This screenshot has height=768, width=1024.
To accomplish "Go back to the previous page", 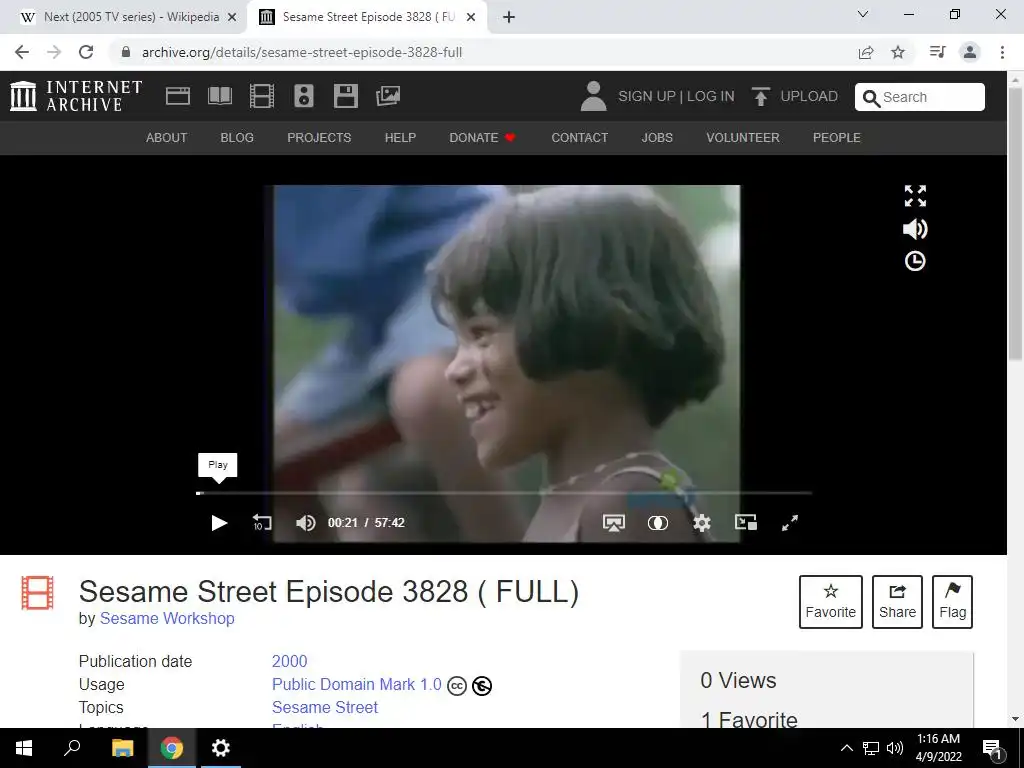I will [x=22, y=52].
